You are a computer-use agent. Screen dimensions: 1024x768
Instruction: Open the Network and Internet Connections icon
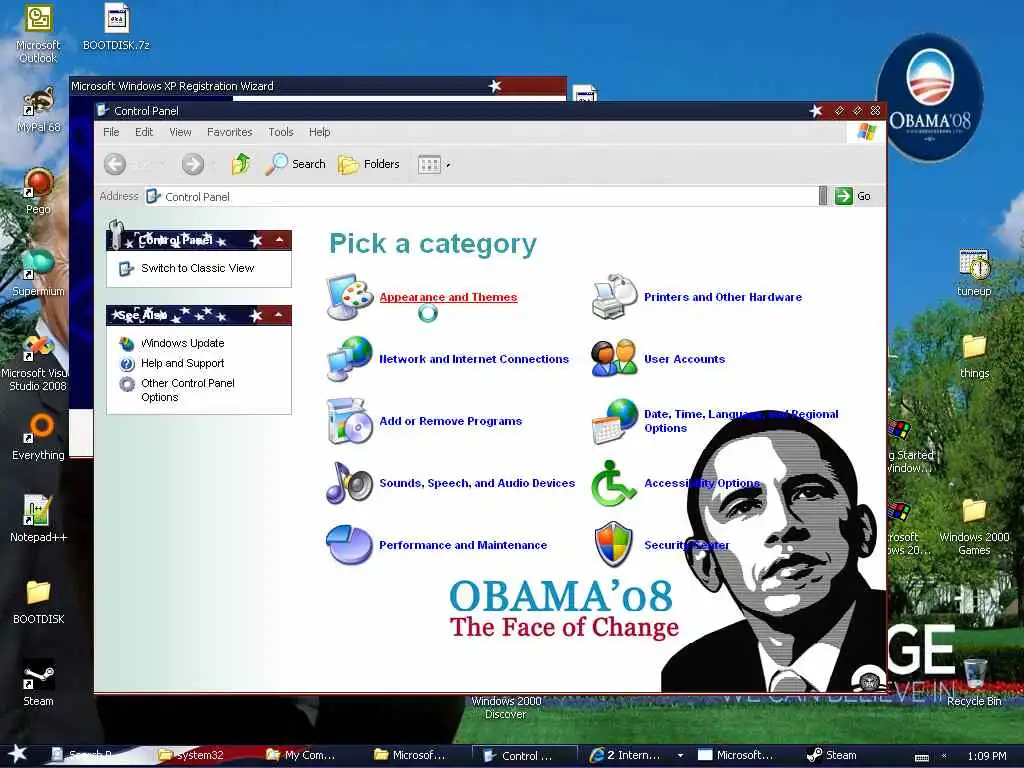(x=350, y=359)
